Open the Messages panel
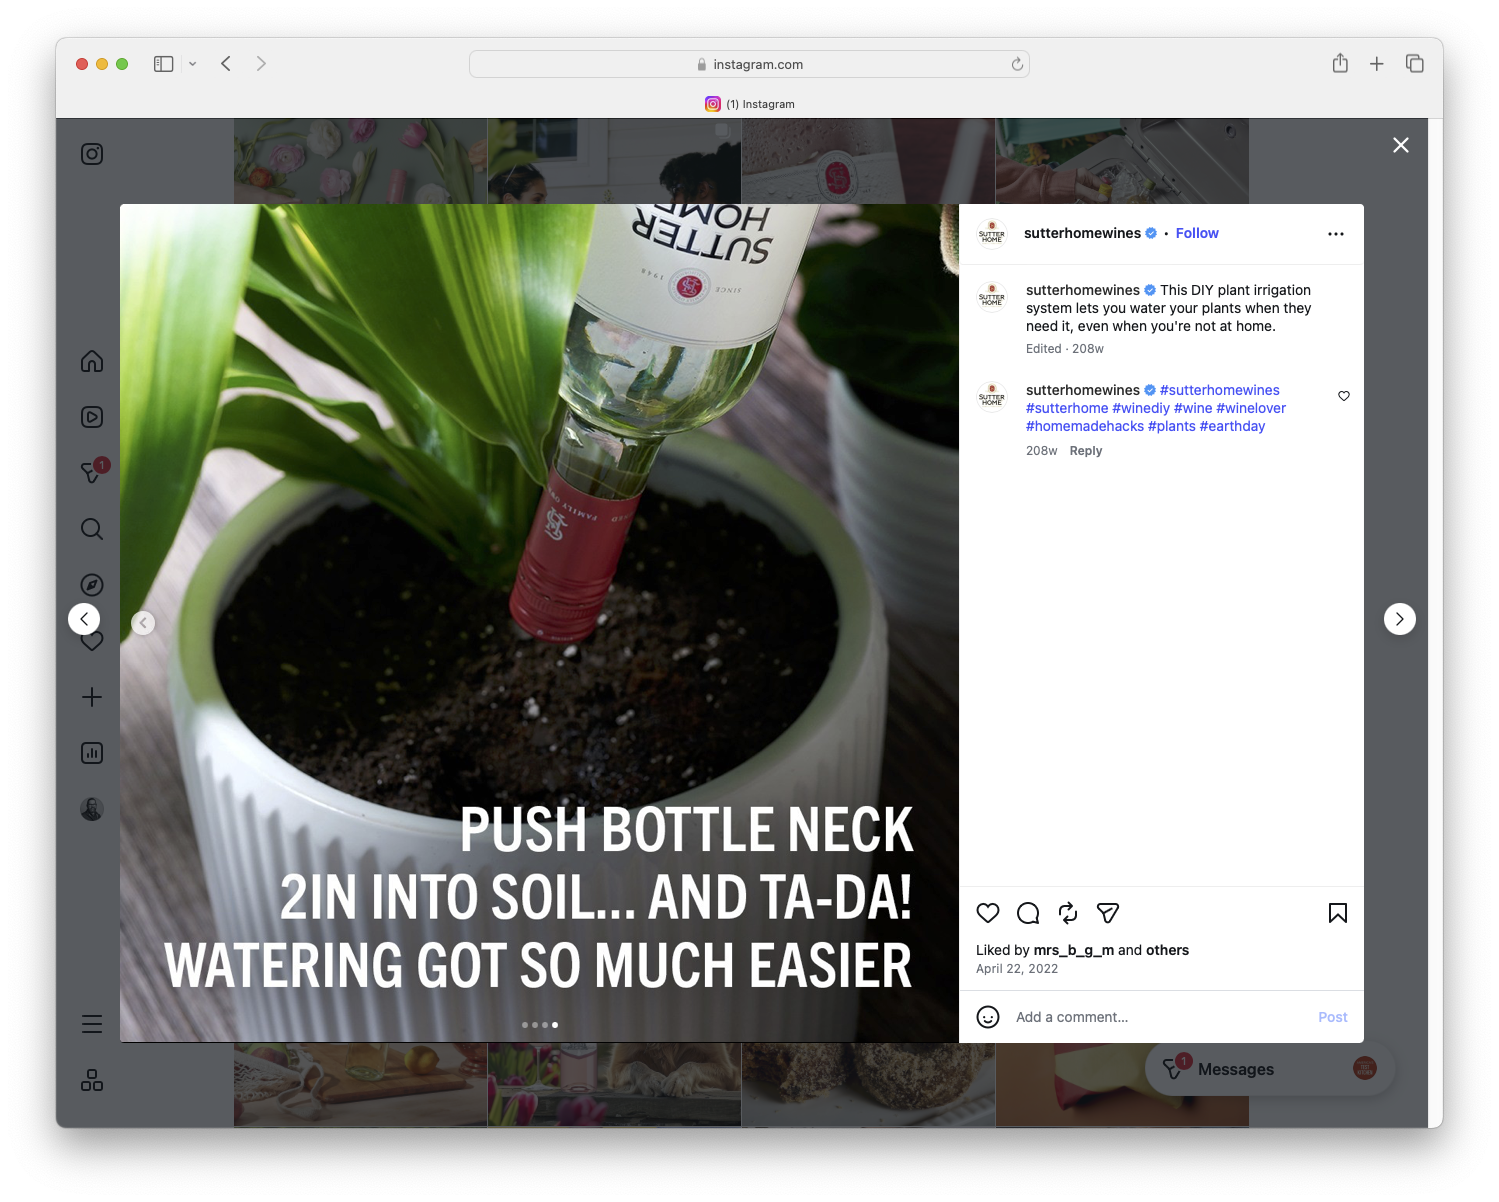 (1238, 1068)
